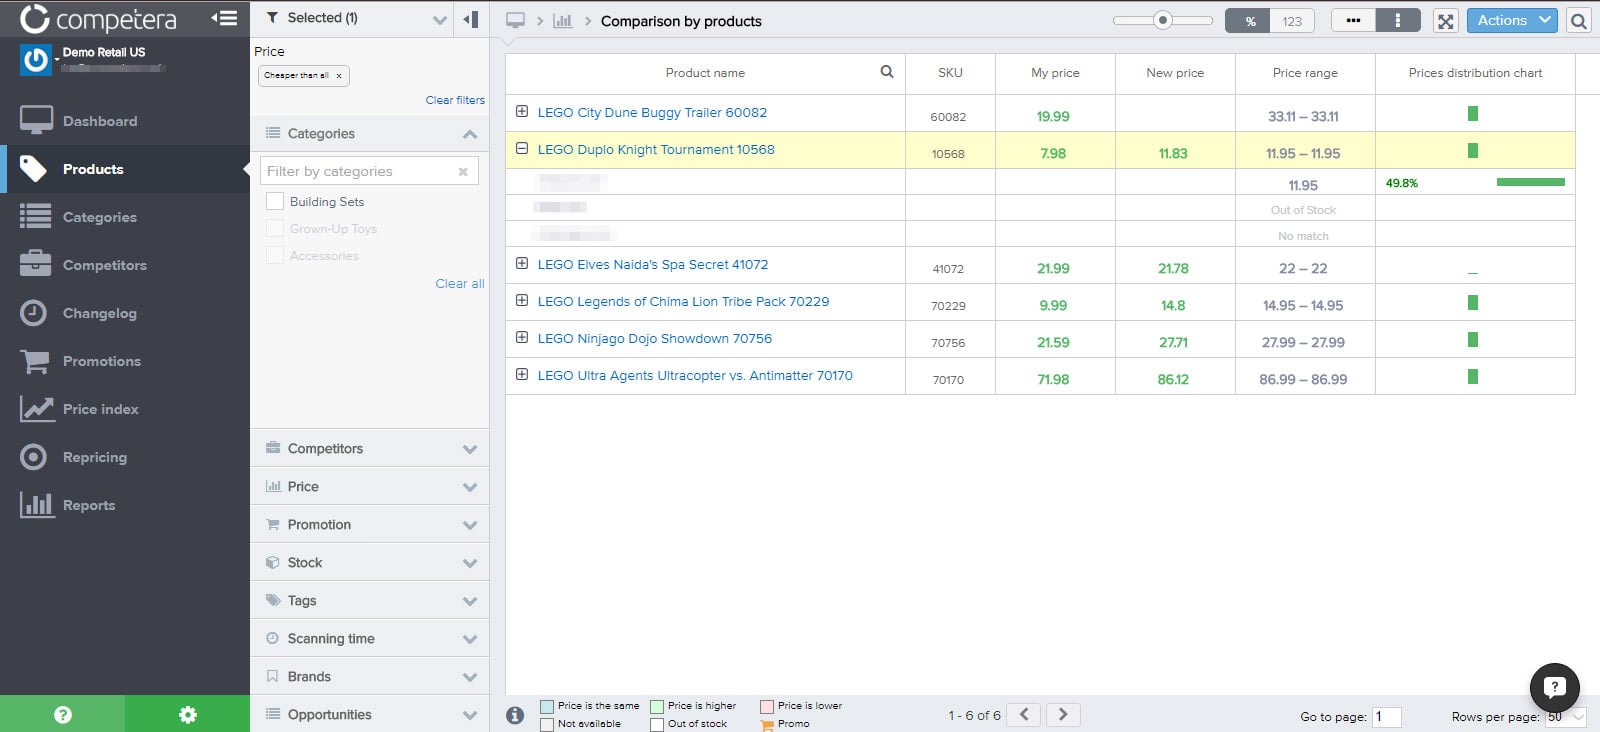Expand the LEGO Legends of Chima row

522,300
